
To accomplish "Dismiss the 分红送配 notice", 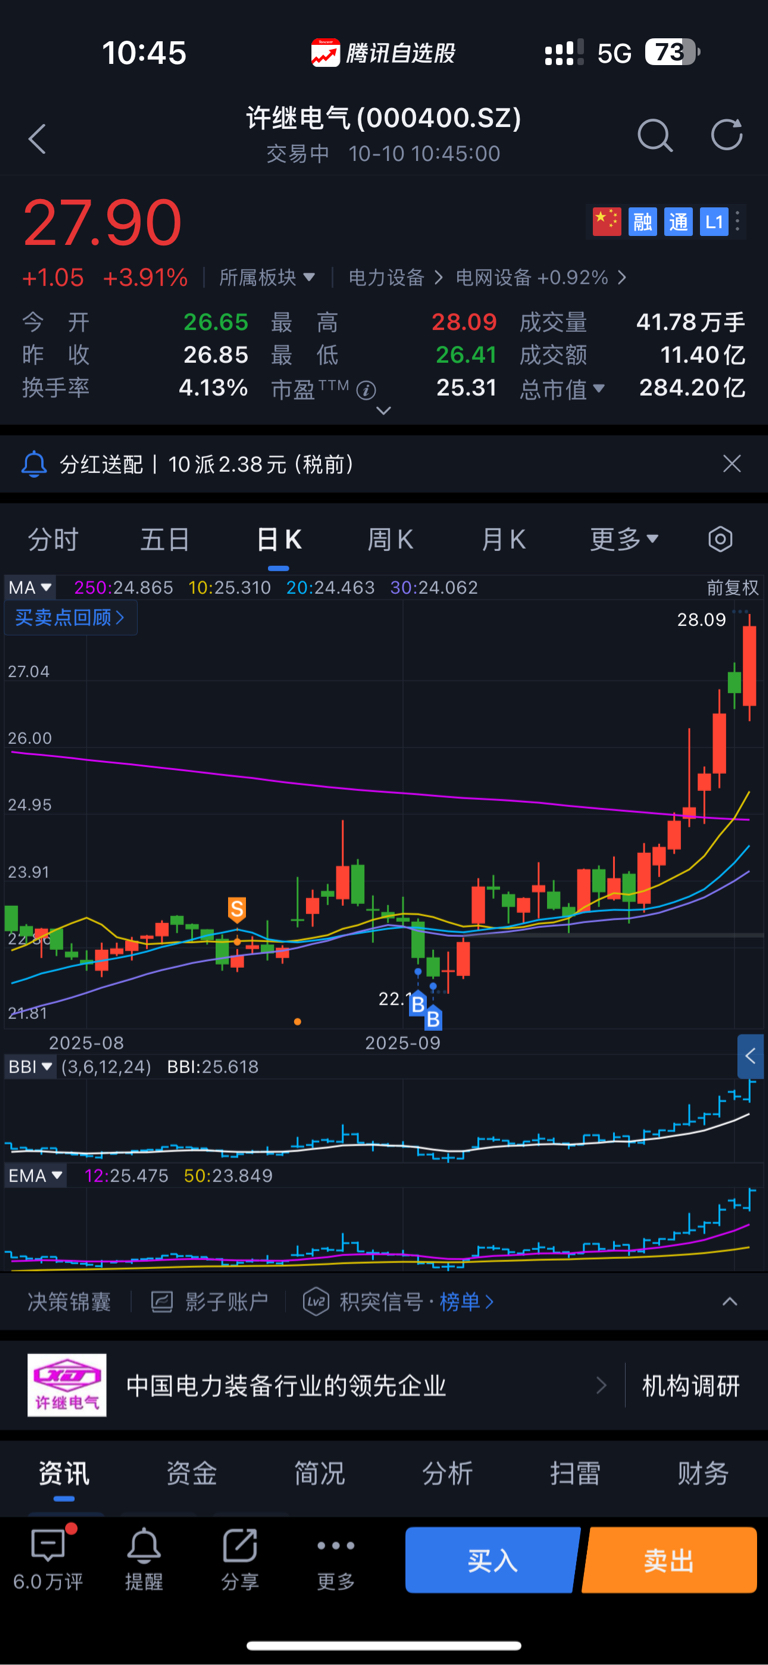I will pos(732,464).
